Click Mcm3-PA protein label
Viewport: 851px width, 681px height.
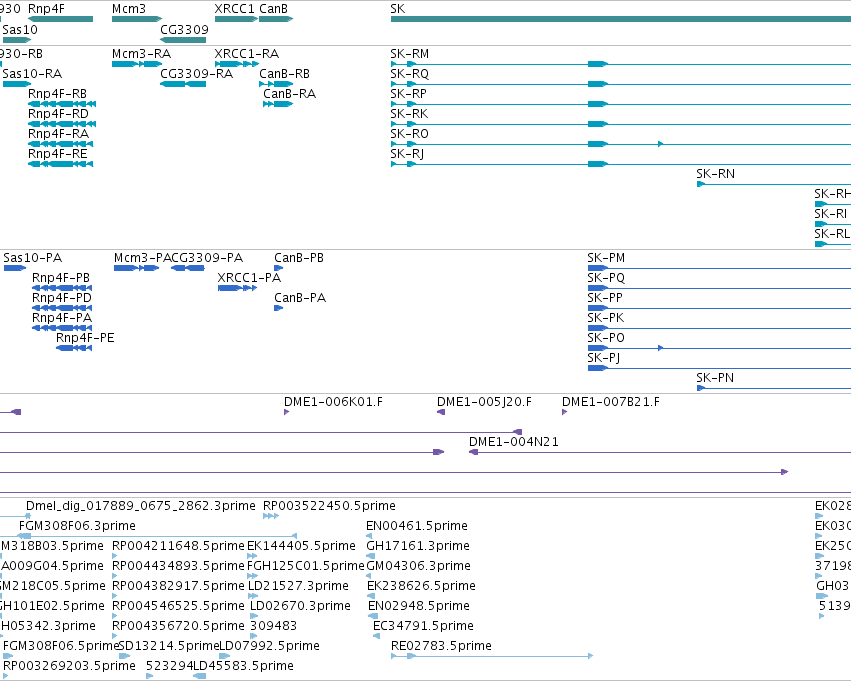click(142, 258)
